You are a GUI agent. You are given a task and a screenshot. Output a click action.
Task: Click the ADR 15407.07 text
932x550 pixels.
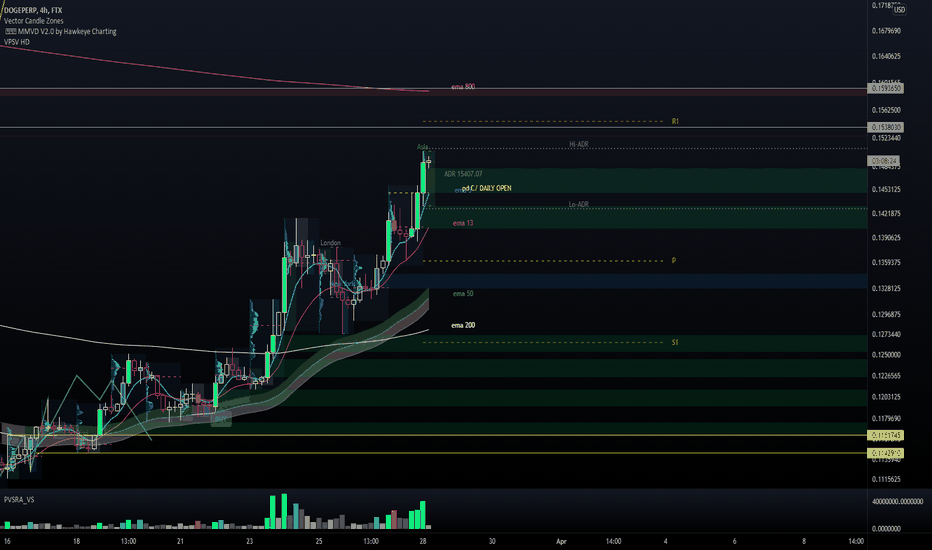[463, 174]
